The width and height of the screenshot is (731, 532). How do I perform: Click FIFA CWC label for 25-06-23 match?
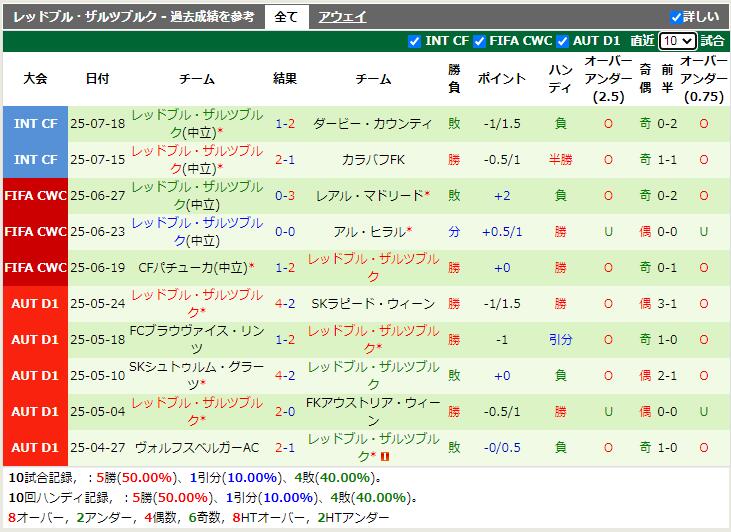[35, 231]
